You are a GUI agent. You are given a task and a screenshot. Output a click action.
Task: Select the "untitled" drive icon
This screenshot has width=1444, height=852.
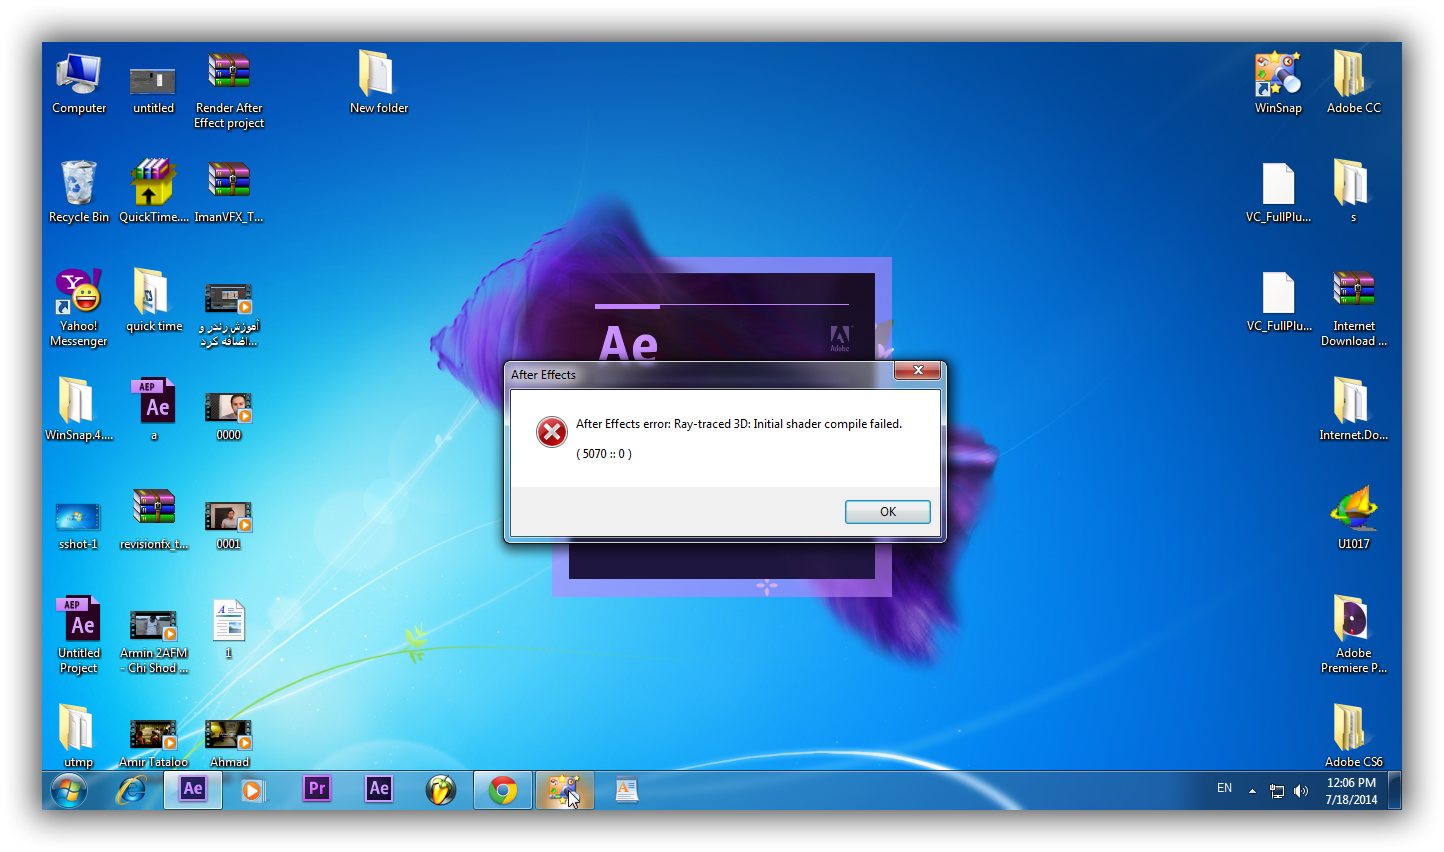pyautogui.click(x=153, y=88)
